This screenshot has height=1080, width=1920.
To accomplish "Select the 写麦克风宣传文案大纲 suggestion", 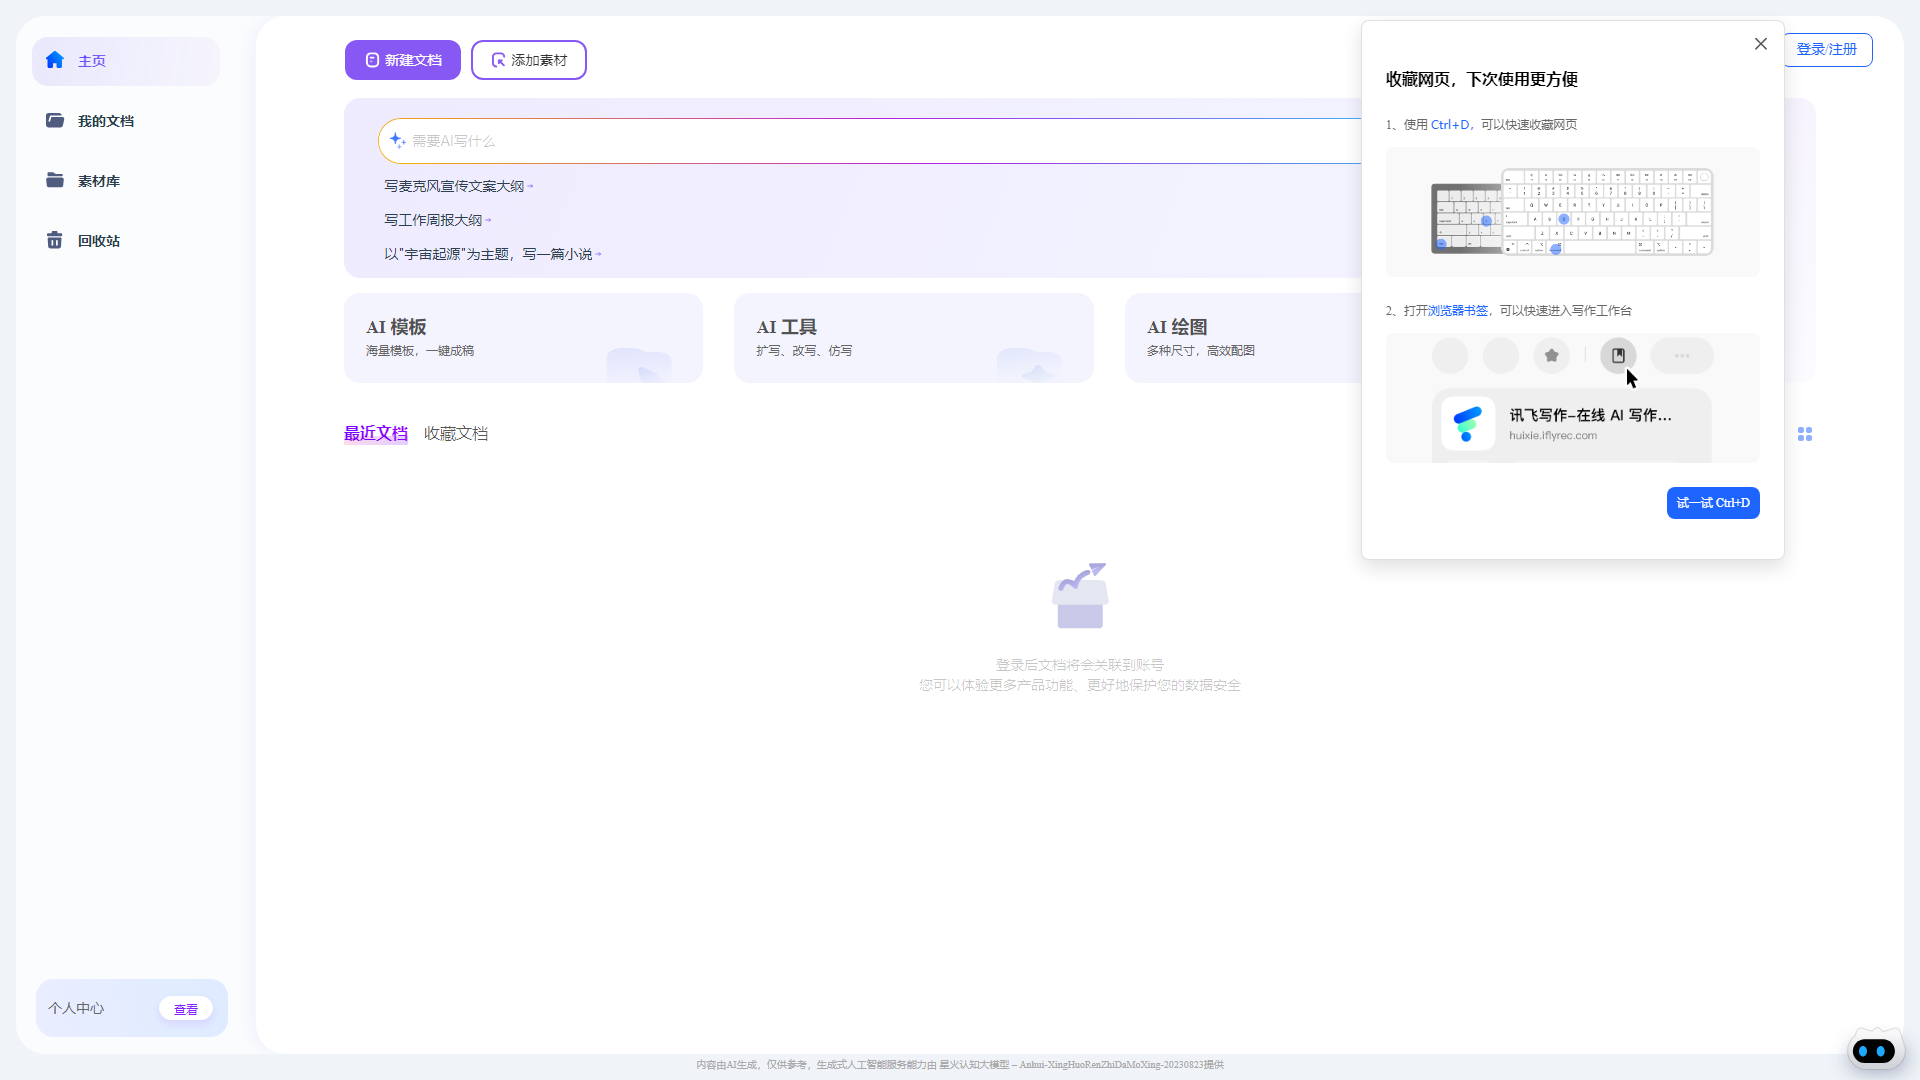I will click(x=455, y=186).
